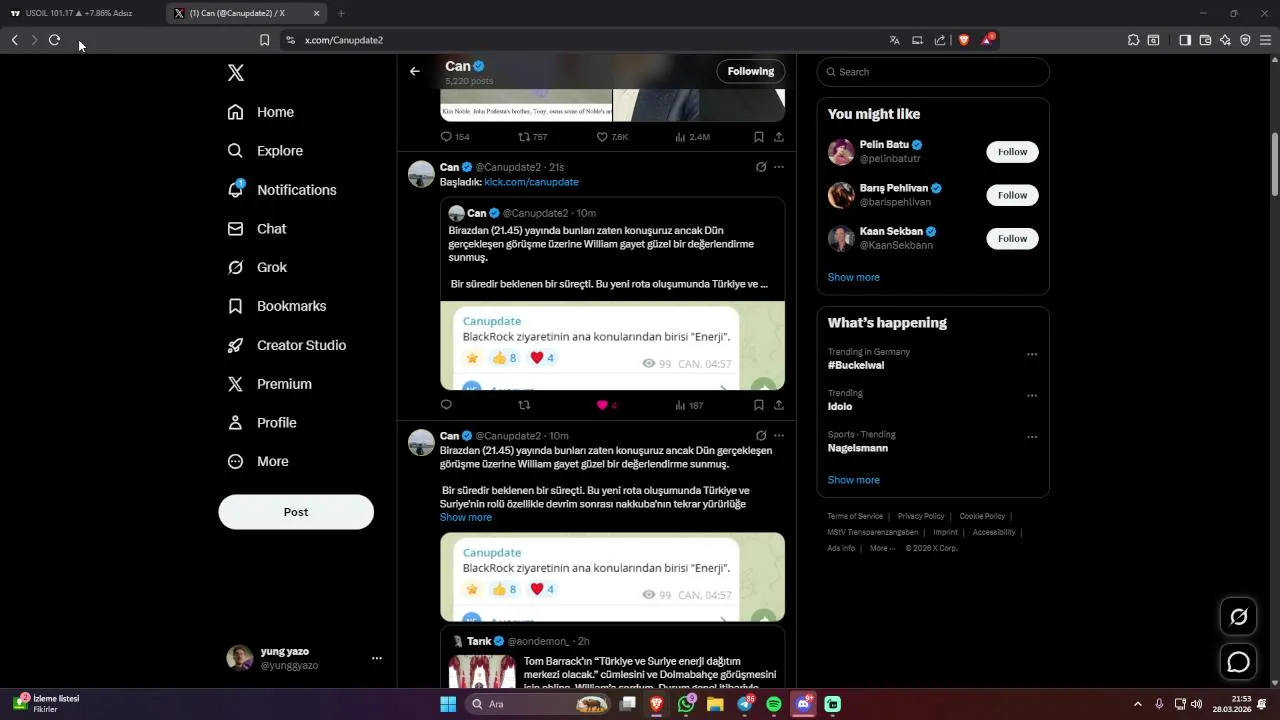Screen dimensions: 1280x720
Task: Click the Post button
Action: 296,512
